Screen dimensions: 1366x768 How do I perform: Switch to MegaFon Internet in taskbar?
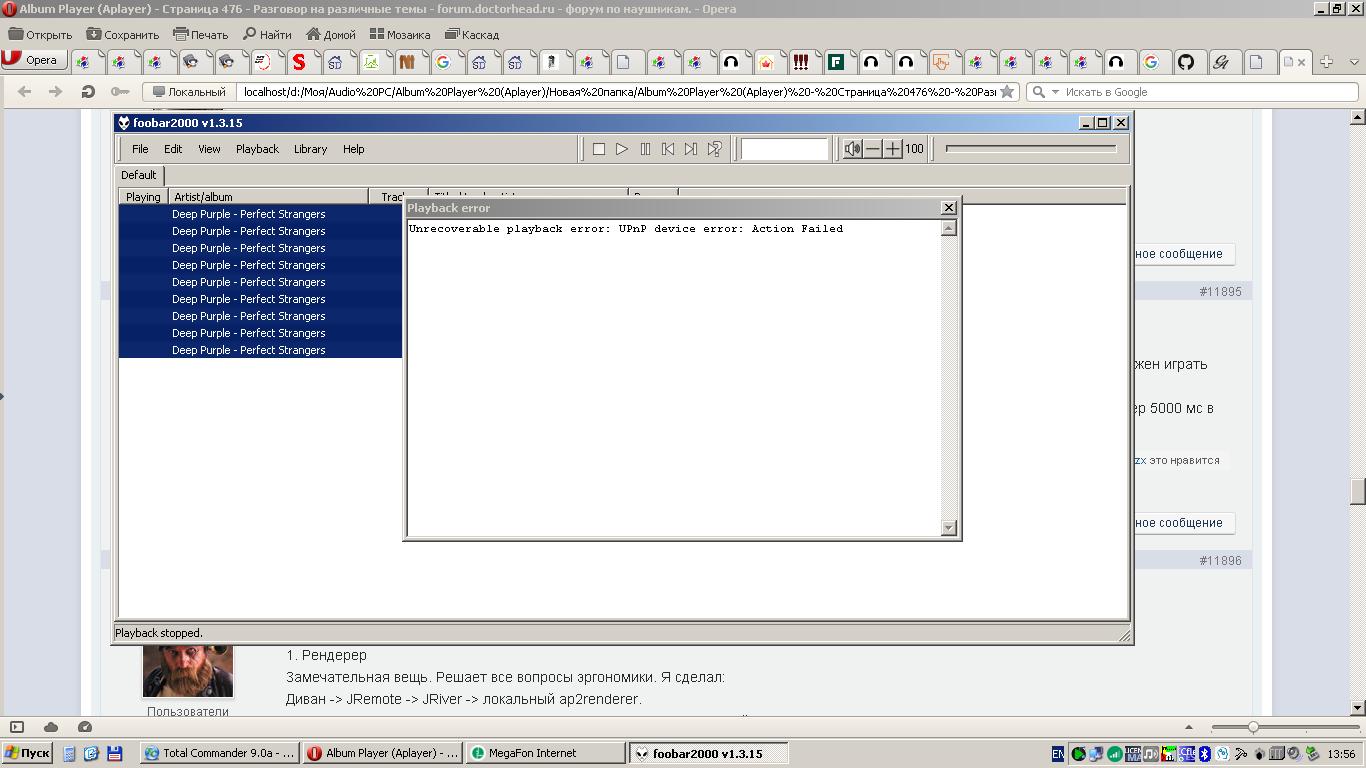544,754
